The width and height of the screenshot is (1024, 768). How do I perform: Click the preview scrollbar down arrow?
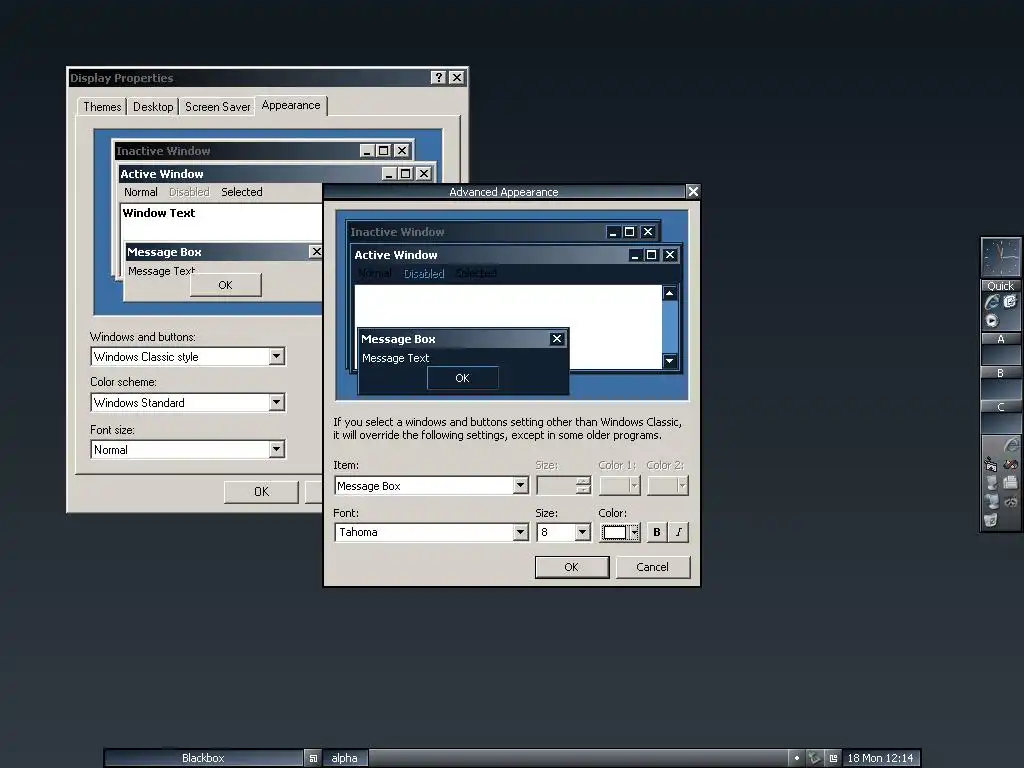pyautogui.click(x=669, y=360)
